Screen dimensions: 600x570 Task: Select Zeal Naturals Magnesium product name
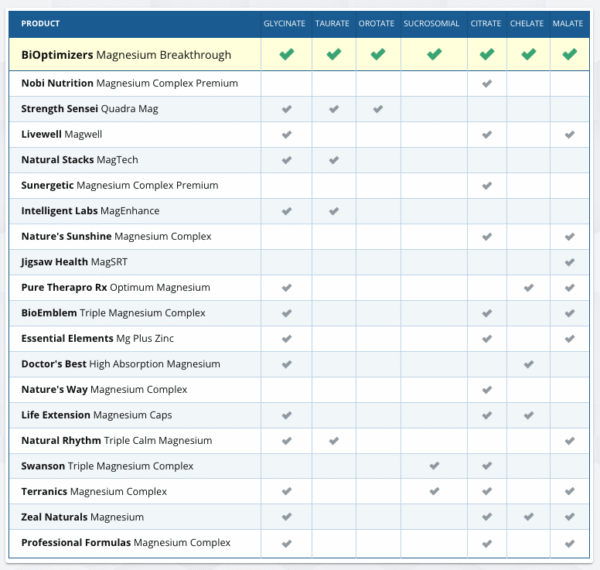pyautogui.click(x=83, y=517)
